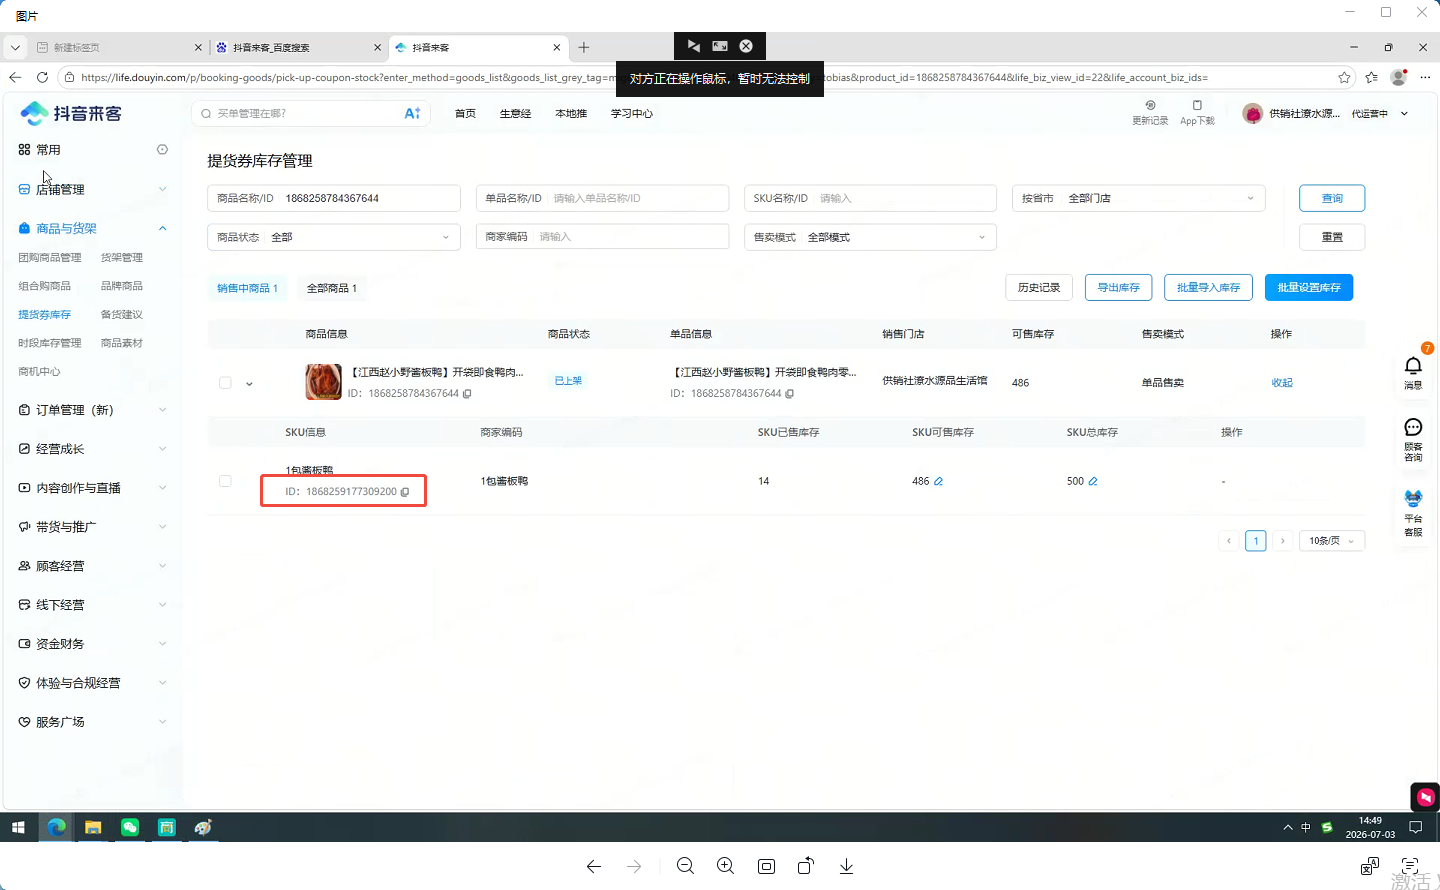Screen dimensions: 1440x890
Task: Edit the SKU可售库存 value 486
Action: tap(938, 482)
